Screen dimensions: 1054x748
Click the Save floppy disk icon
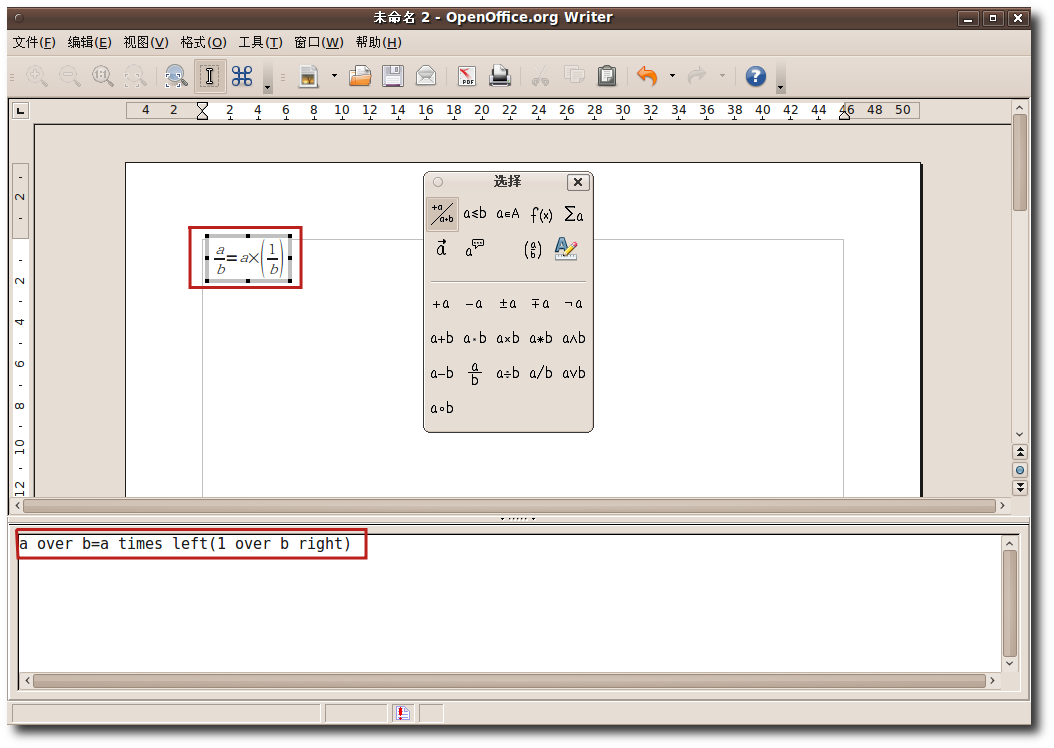[x=393, y=77]
